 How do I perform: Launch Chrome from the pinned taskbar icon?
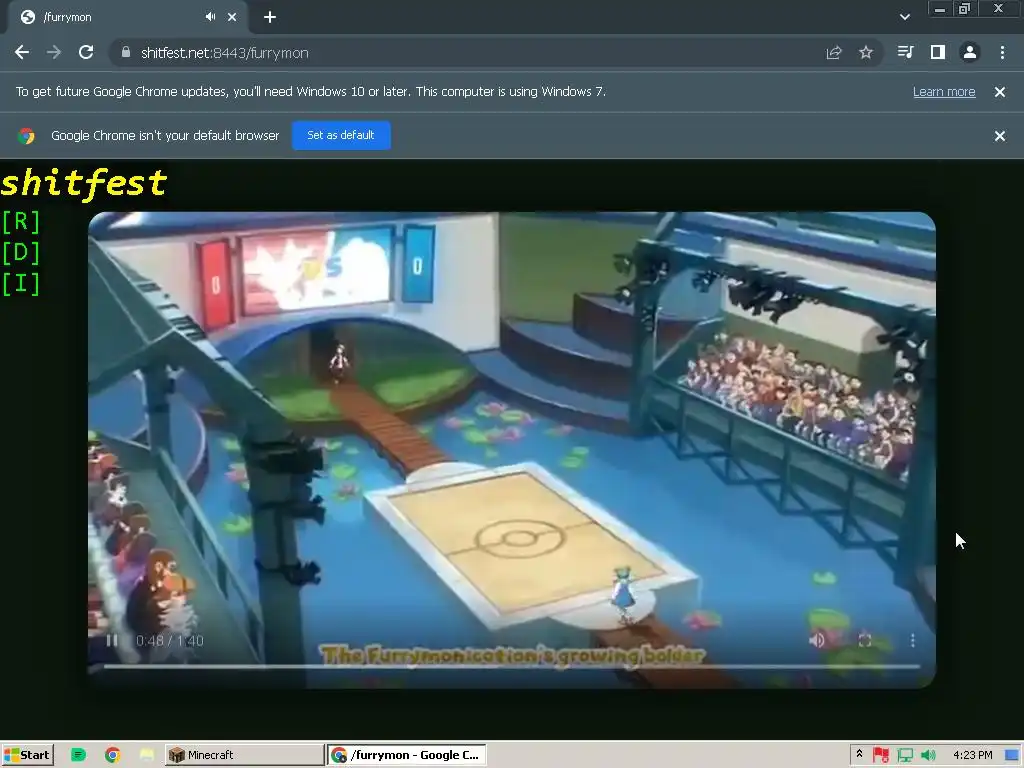[x=112, y=755]
